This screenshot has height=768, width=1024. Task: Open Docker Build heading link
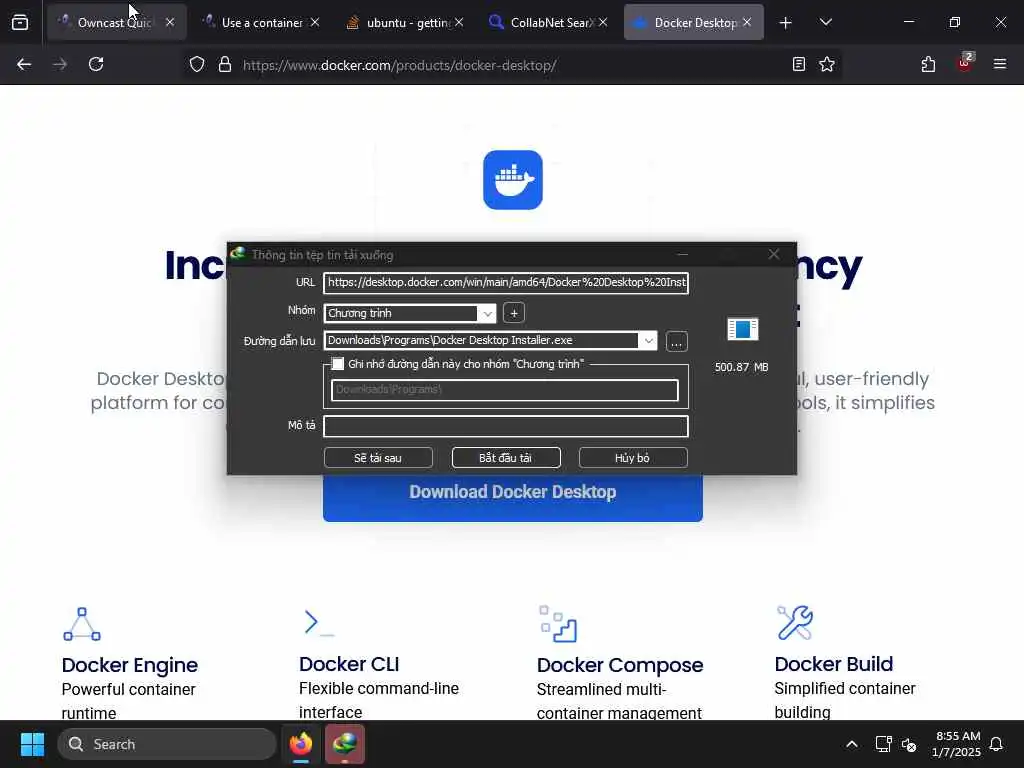(833, 664)
